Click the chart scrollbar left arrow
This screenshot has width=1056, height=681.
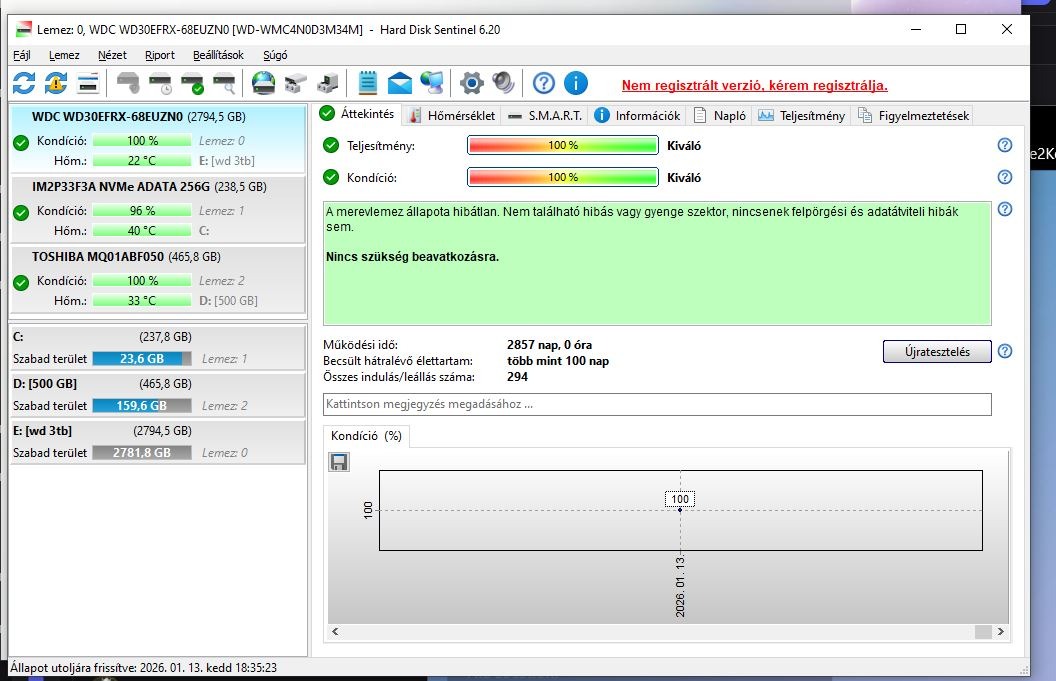335,631
